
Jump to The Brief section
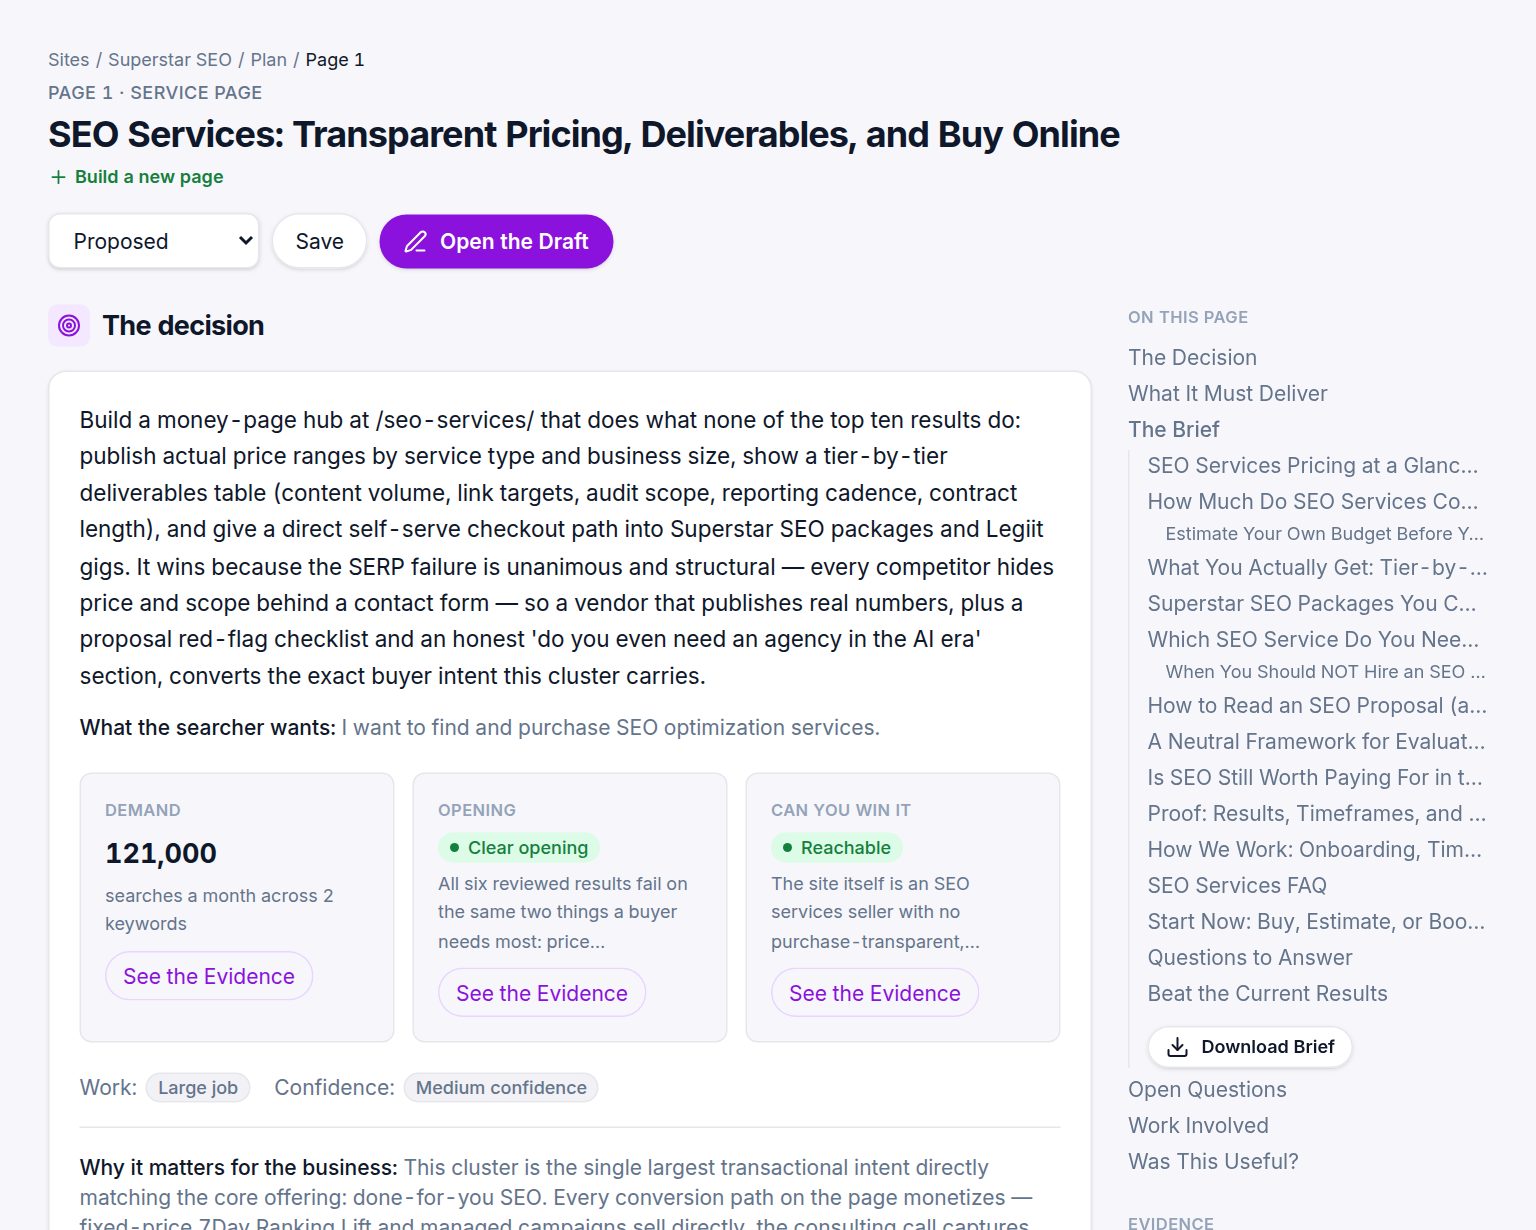1174,430
